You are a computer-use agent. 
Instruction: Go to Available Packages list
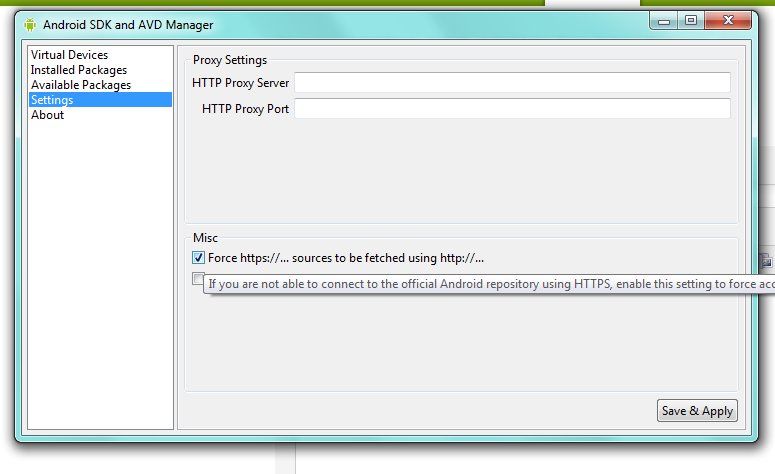pos(81,85)
